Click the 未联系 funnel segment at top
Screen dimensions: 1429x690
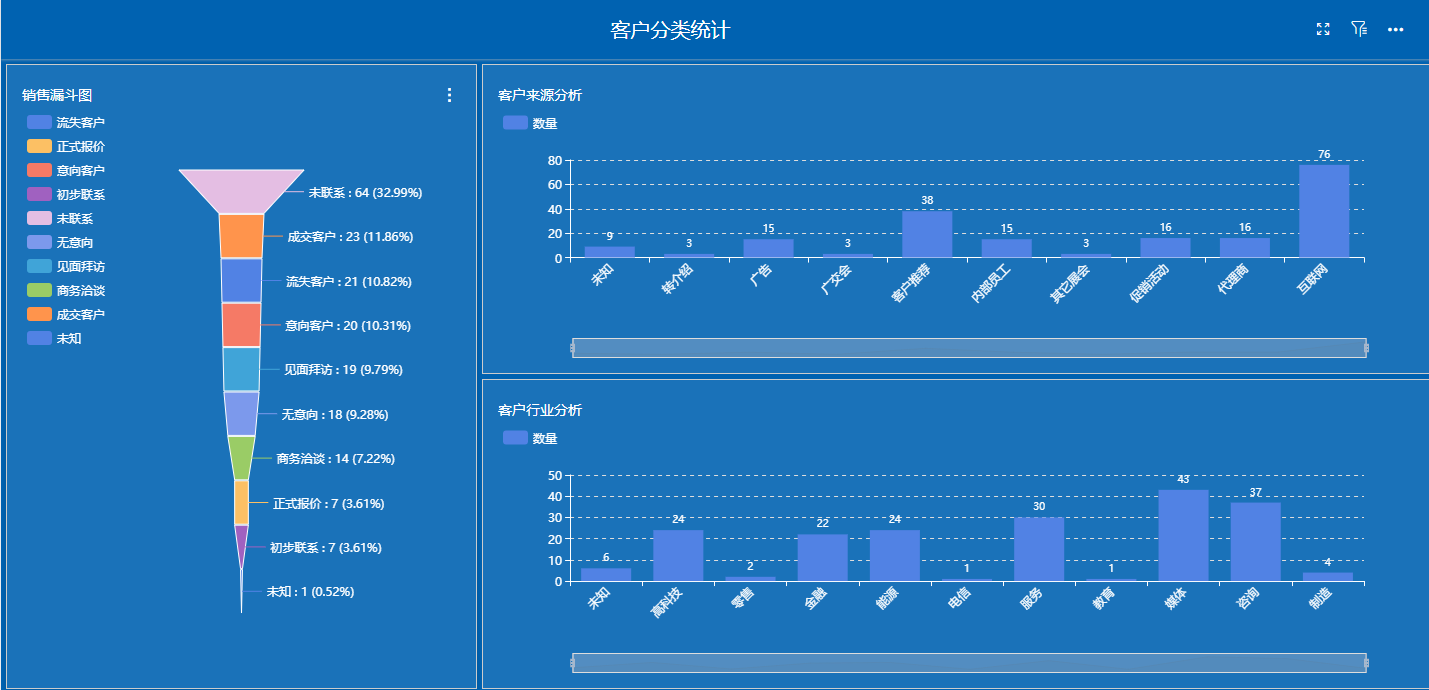[x=241, y=190]
